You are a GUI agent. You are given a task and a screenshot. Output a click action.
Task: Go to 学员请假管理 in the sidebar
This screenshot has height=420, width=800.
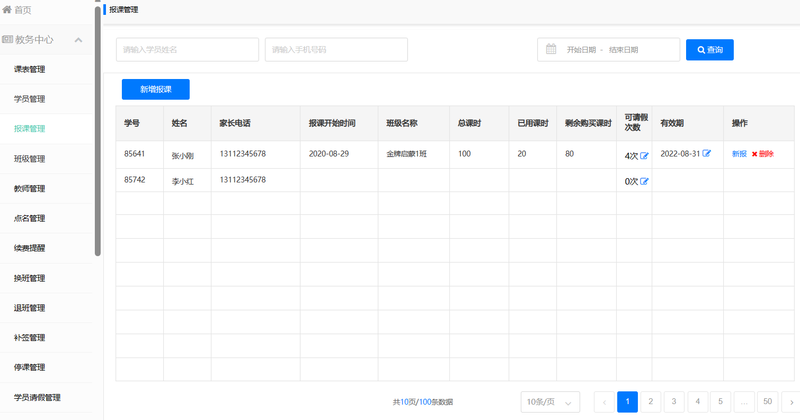(37, 397)
